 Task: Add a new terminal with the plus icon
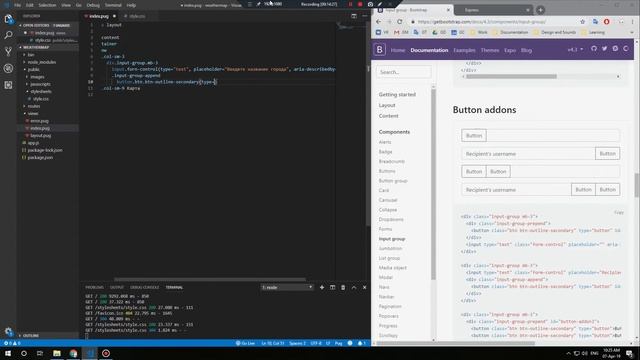[322, 287]
